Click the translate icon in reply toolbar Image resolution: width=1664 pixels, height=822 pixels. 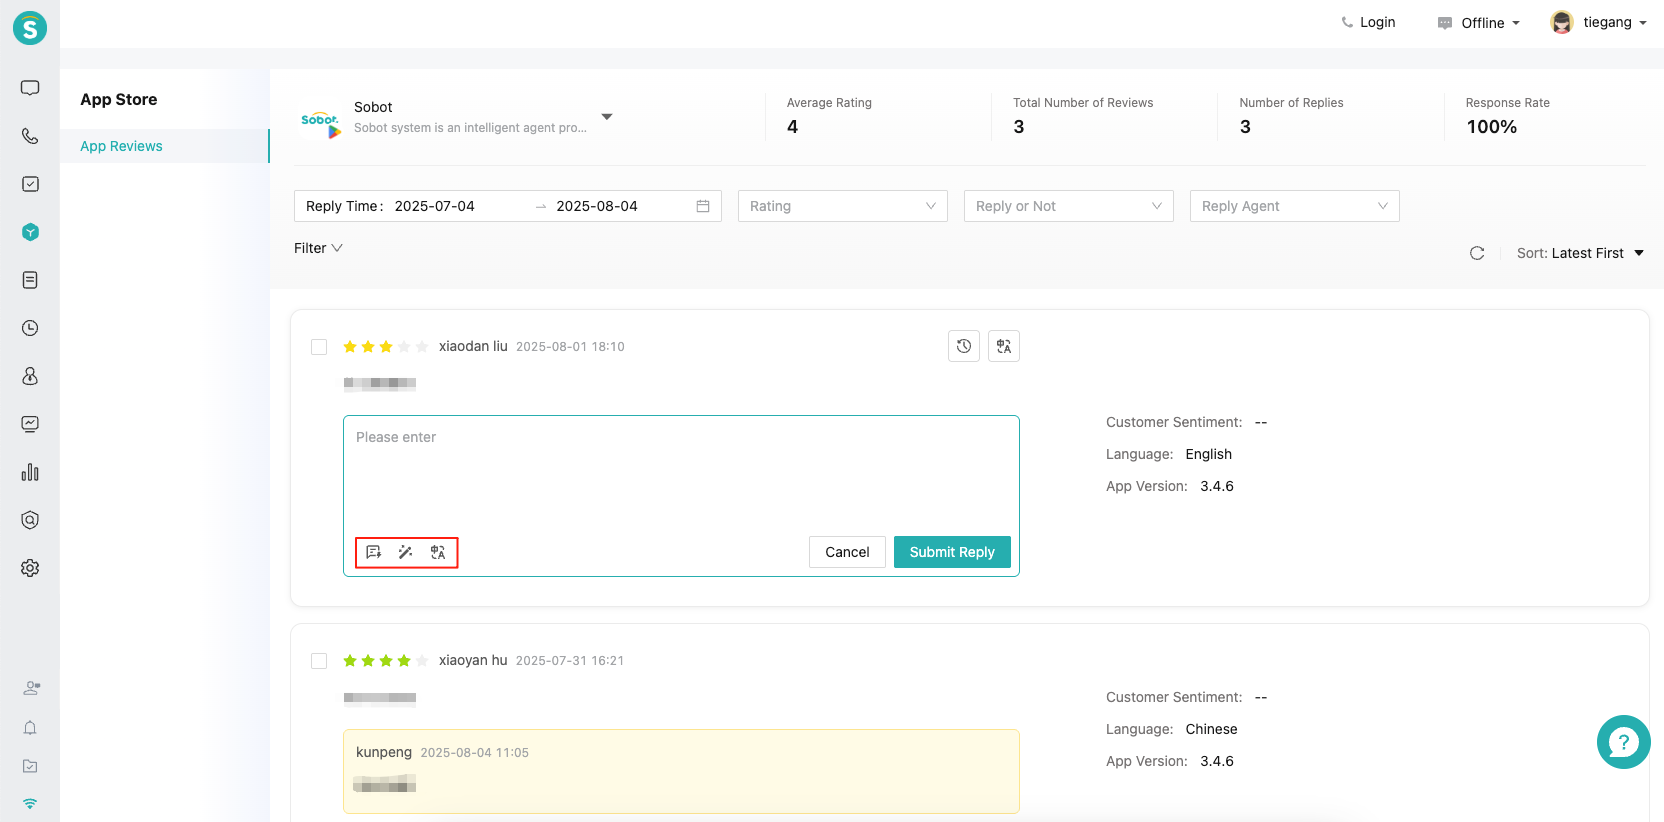(438, 552)
